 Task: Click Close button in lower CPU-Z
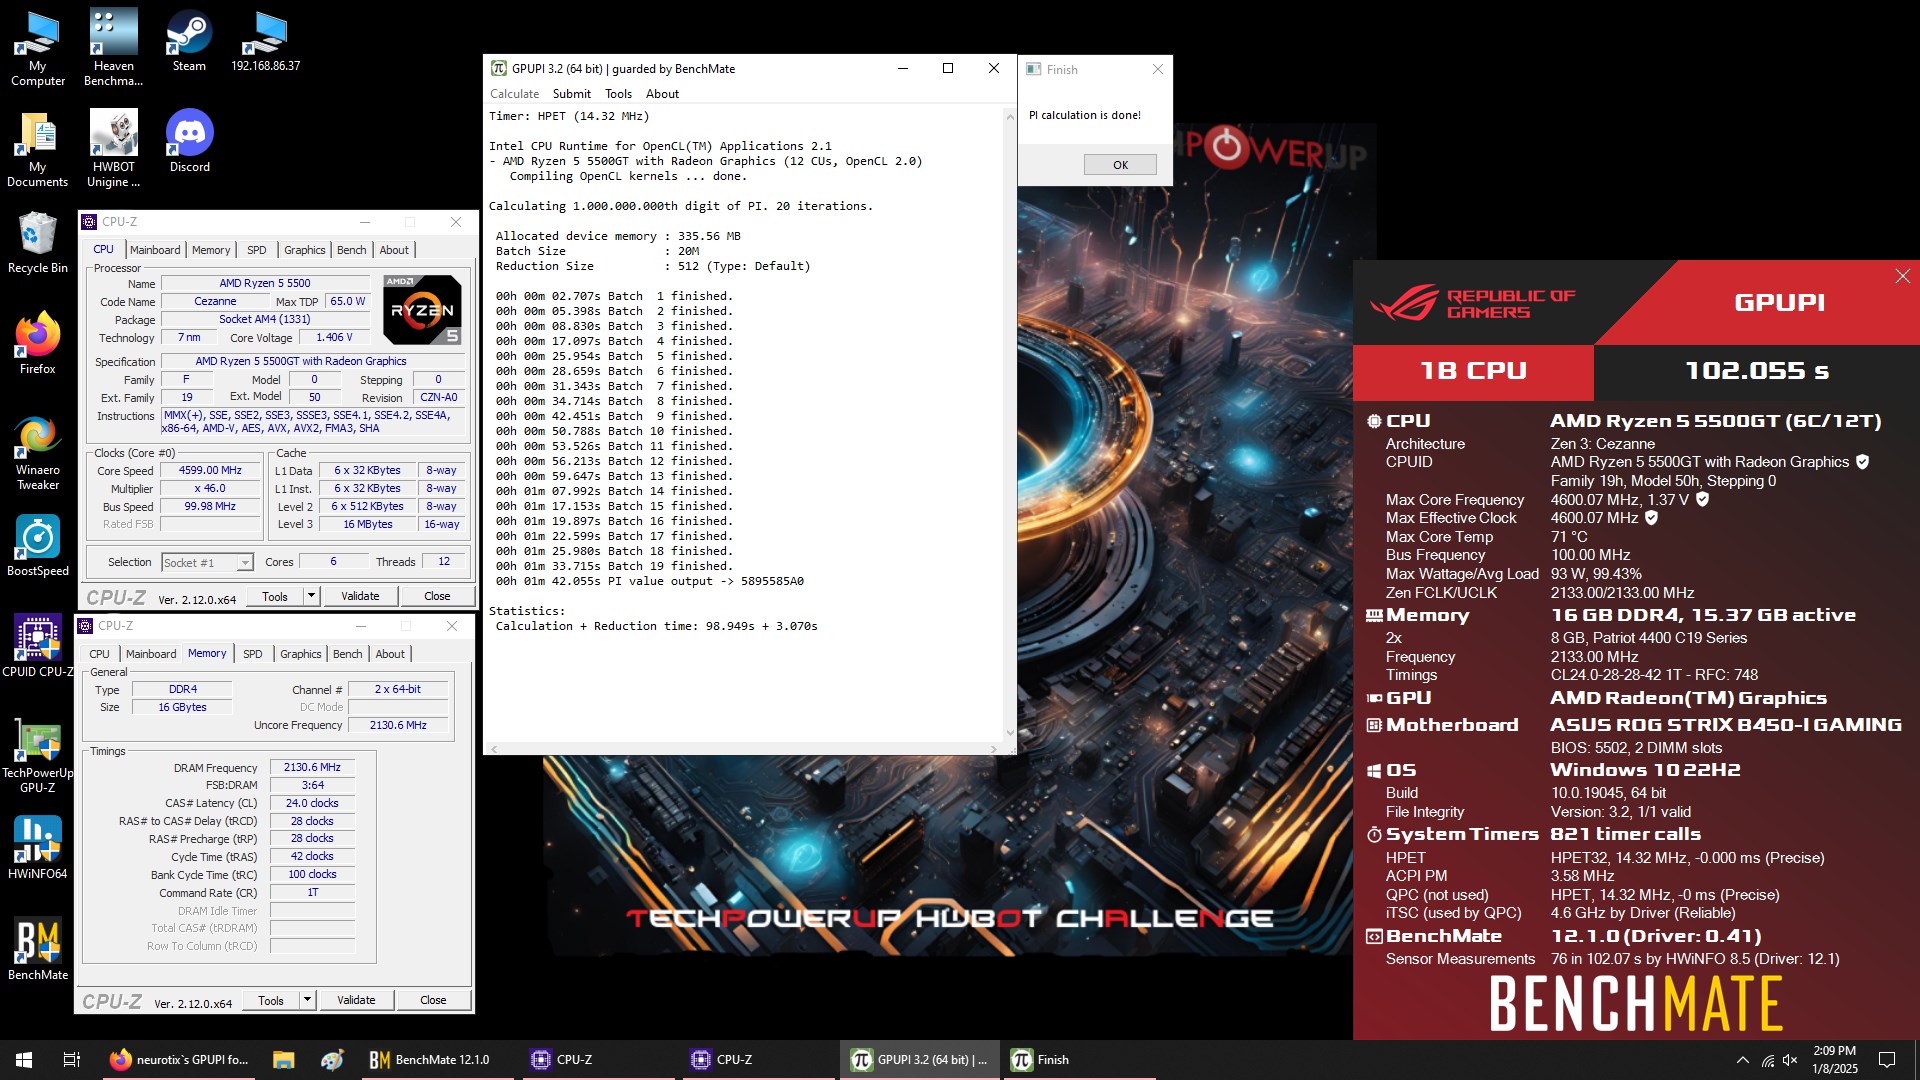point(433,1000)
